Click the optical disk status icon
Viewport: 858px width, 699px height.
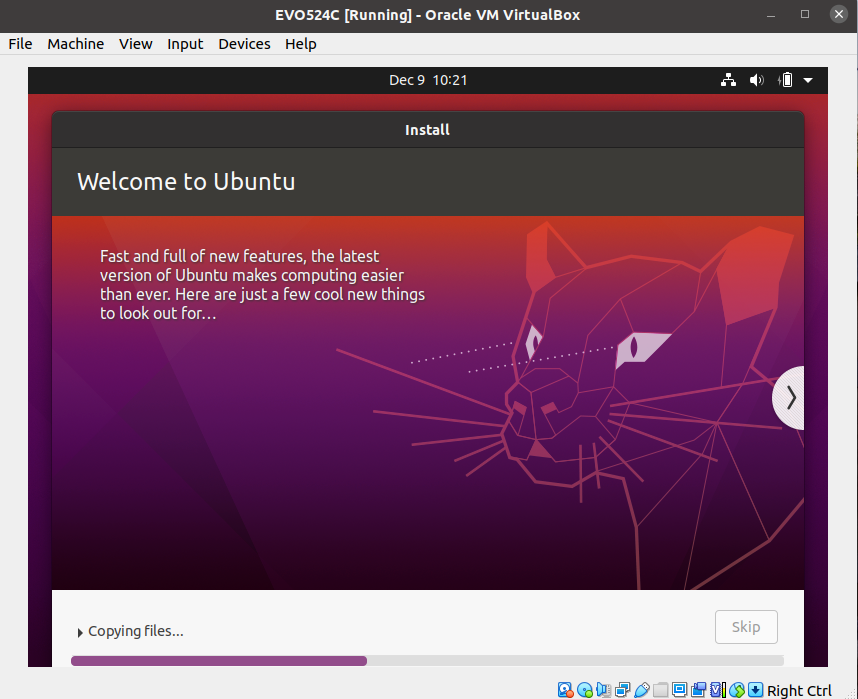pyautogui.click(x=585, y=690)
